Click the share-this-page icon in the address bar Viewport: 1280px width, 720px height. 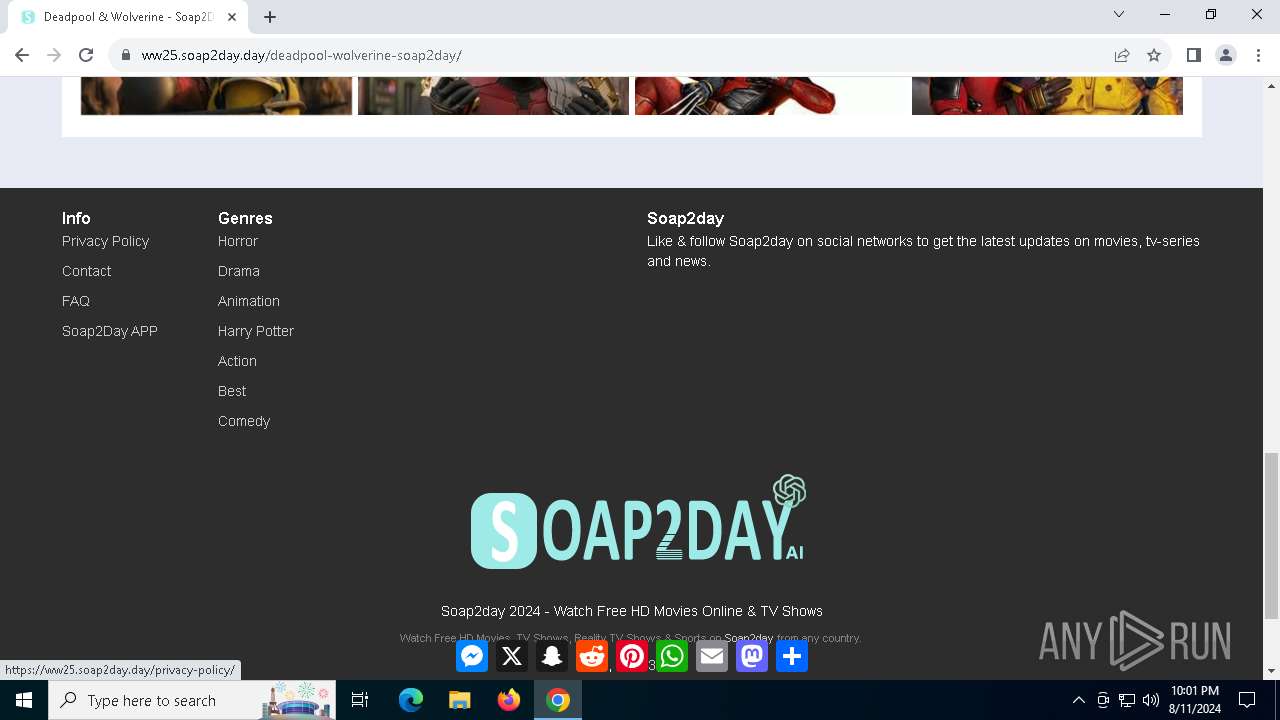(1122, 55)
